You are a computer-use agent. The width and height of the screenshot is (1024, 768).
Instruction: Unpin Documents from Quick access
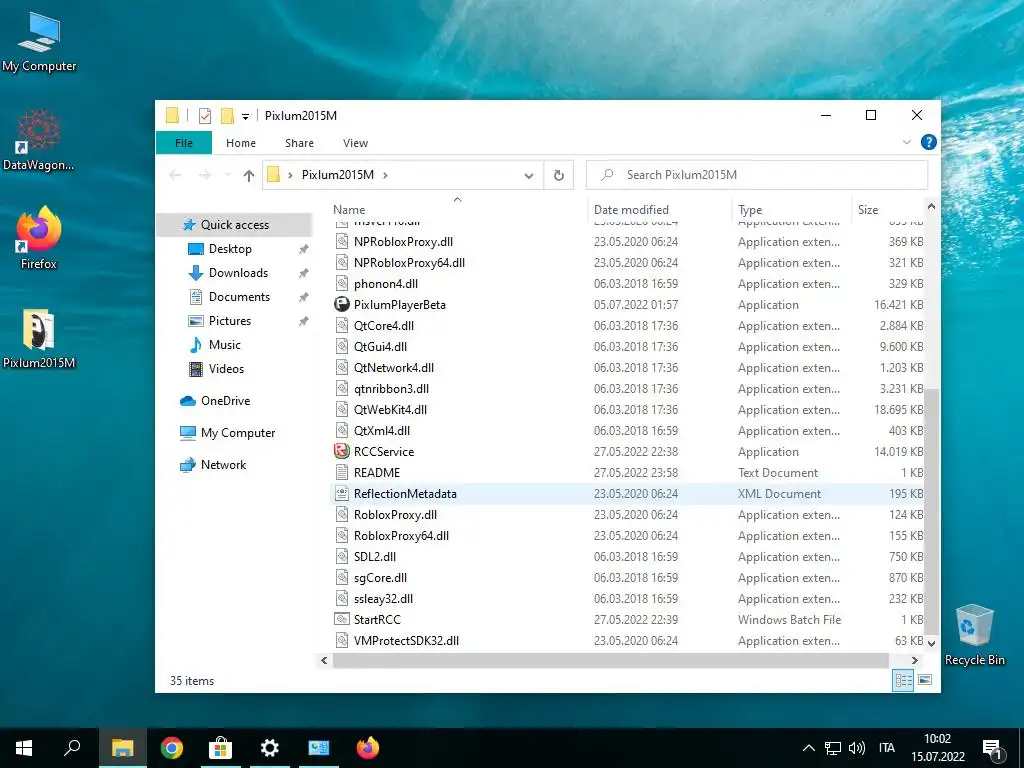pos(303,297)
